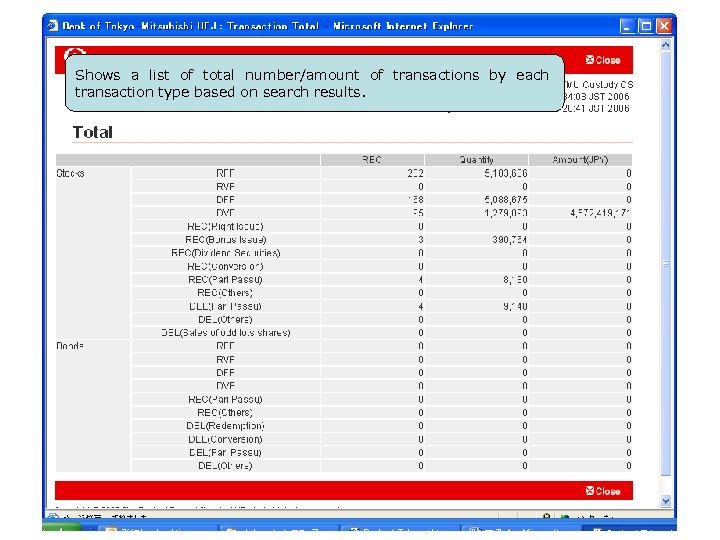Click the Stocks DEL(Others) label
The height and width of the screenshot is (540, 720).
(225, 320)
